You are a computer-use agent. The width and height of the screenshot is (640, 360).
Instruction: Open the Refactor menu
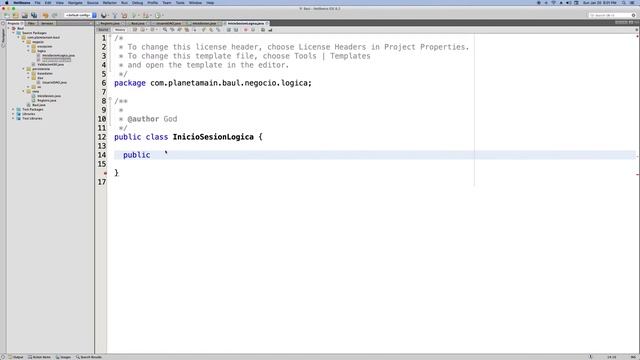(x=110, y=3)
